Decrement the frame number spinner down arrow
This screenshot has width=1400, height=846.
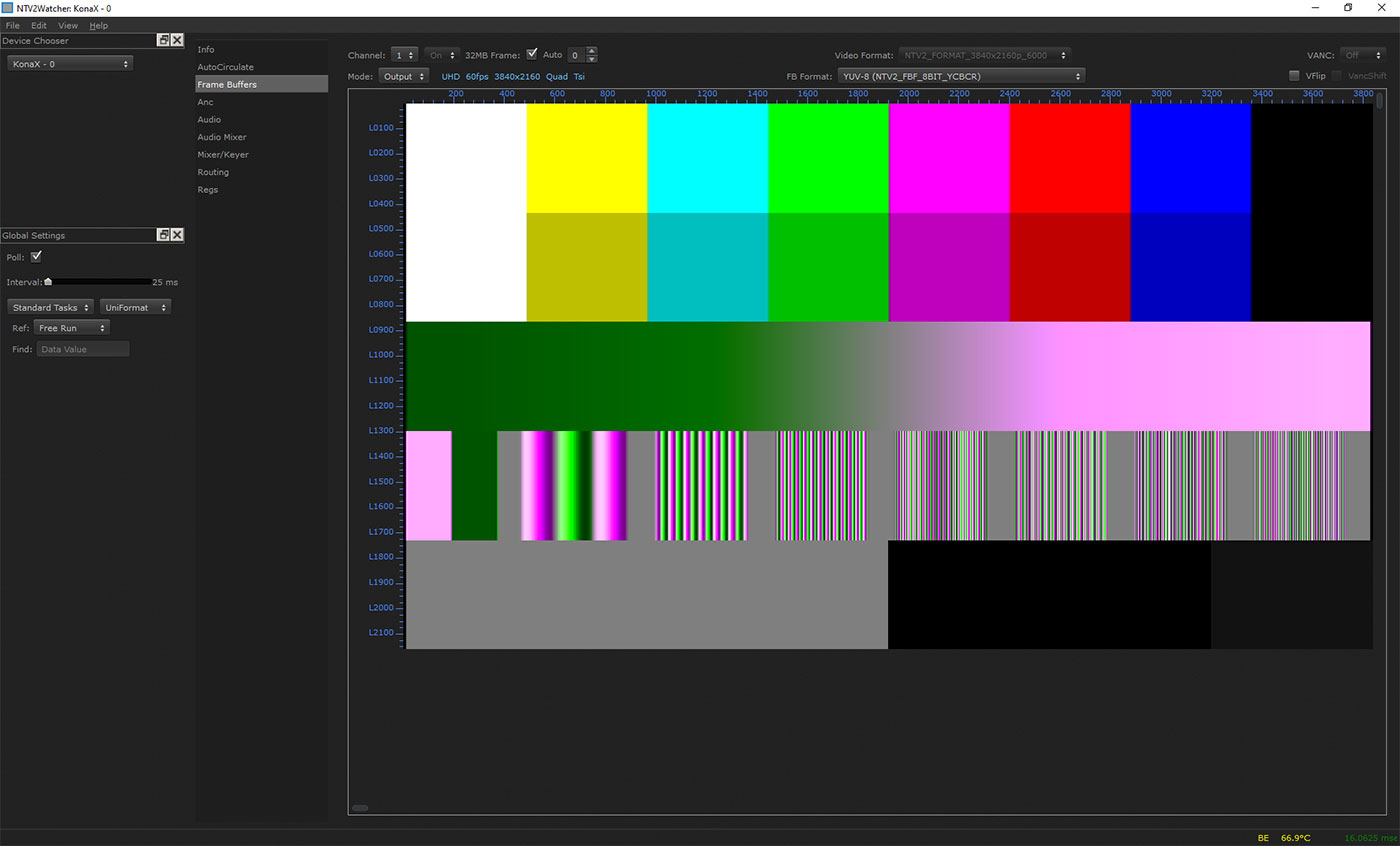click(592, 59)
